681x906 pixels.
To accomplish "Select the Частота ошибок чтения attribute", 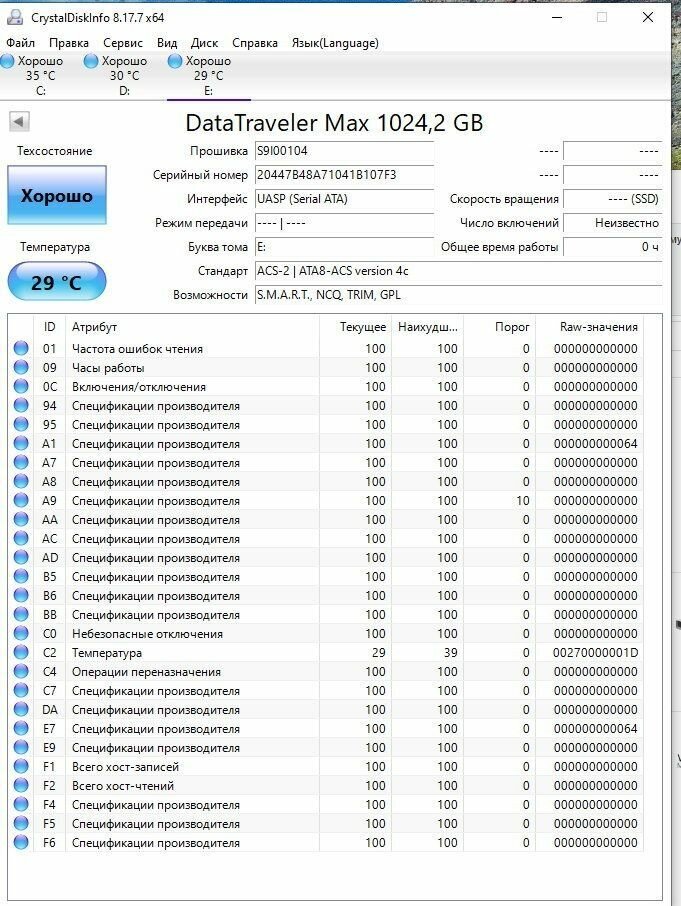I will [137, 349].
